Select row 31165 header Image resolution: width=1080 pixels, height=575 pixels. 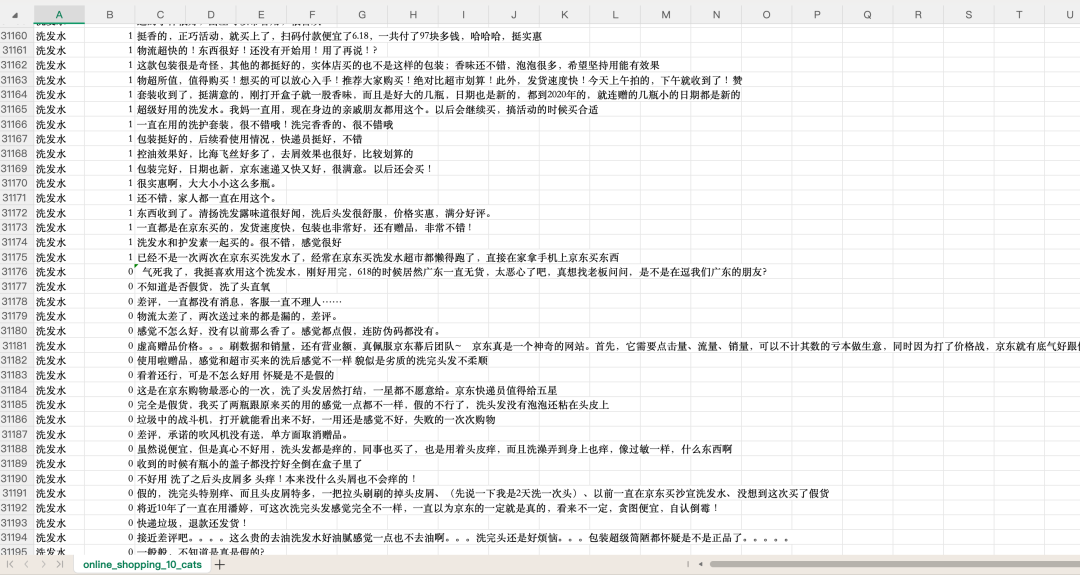coord(15,109)
